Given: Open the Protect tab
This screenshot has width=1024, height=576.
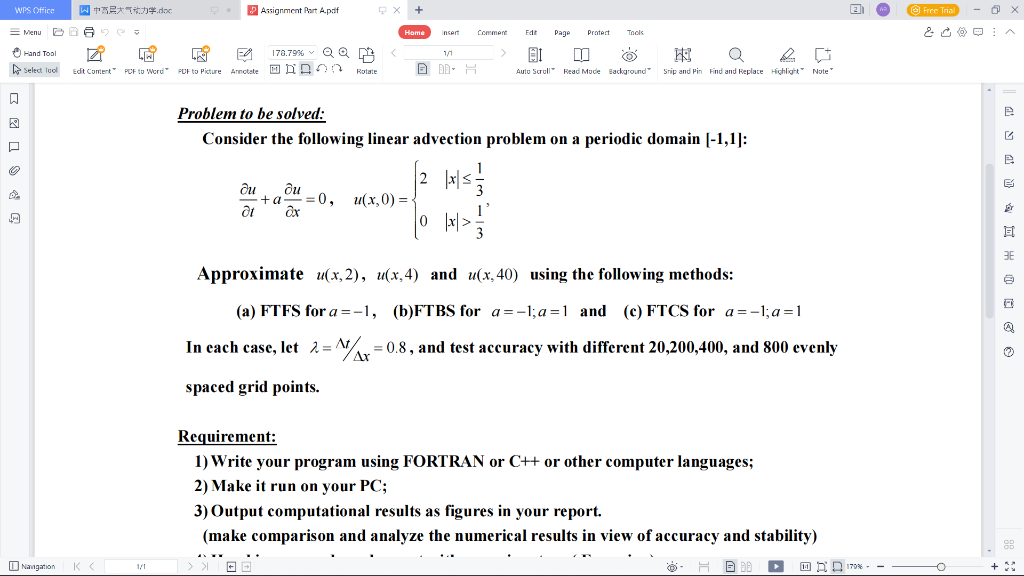Looking at the screenshot, I should pyautogui.click(x=598, y=32).
